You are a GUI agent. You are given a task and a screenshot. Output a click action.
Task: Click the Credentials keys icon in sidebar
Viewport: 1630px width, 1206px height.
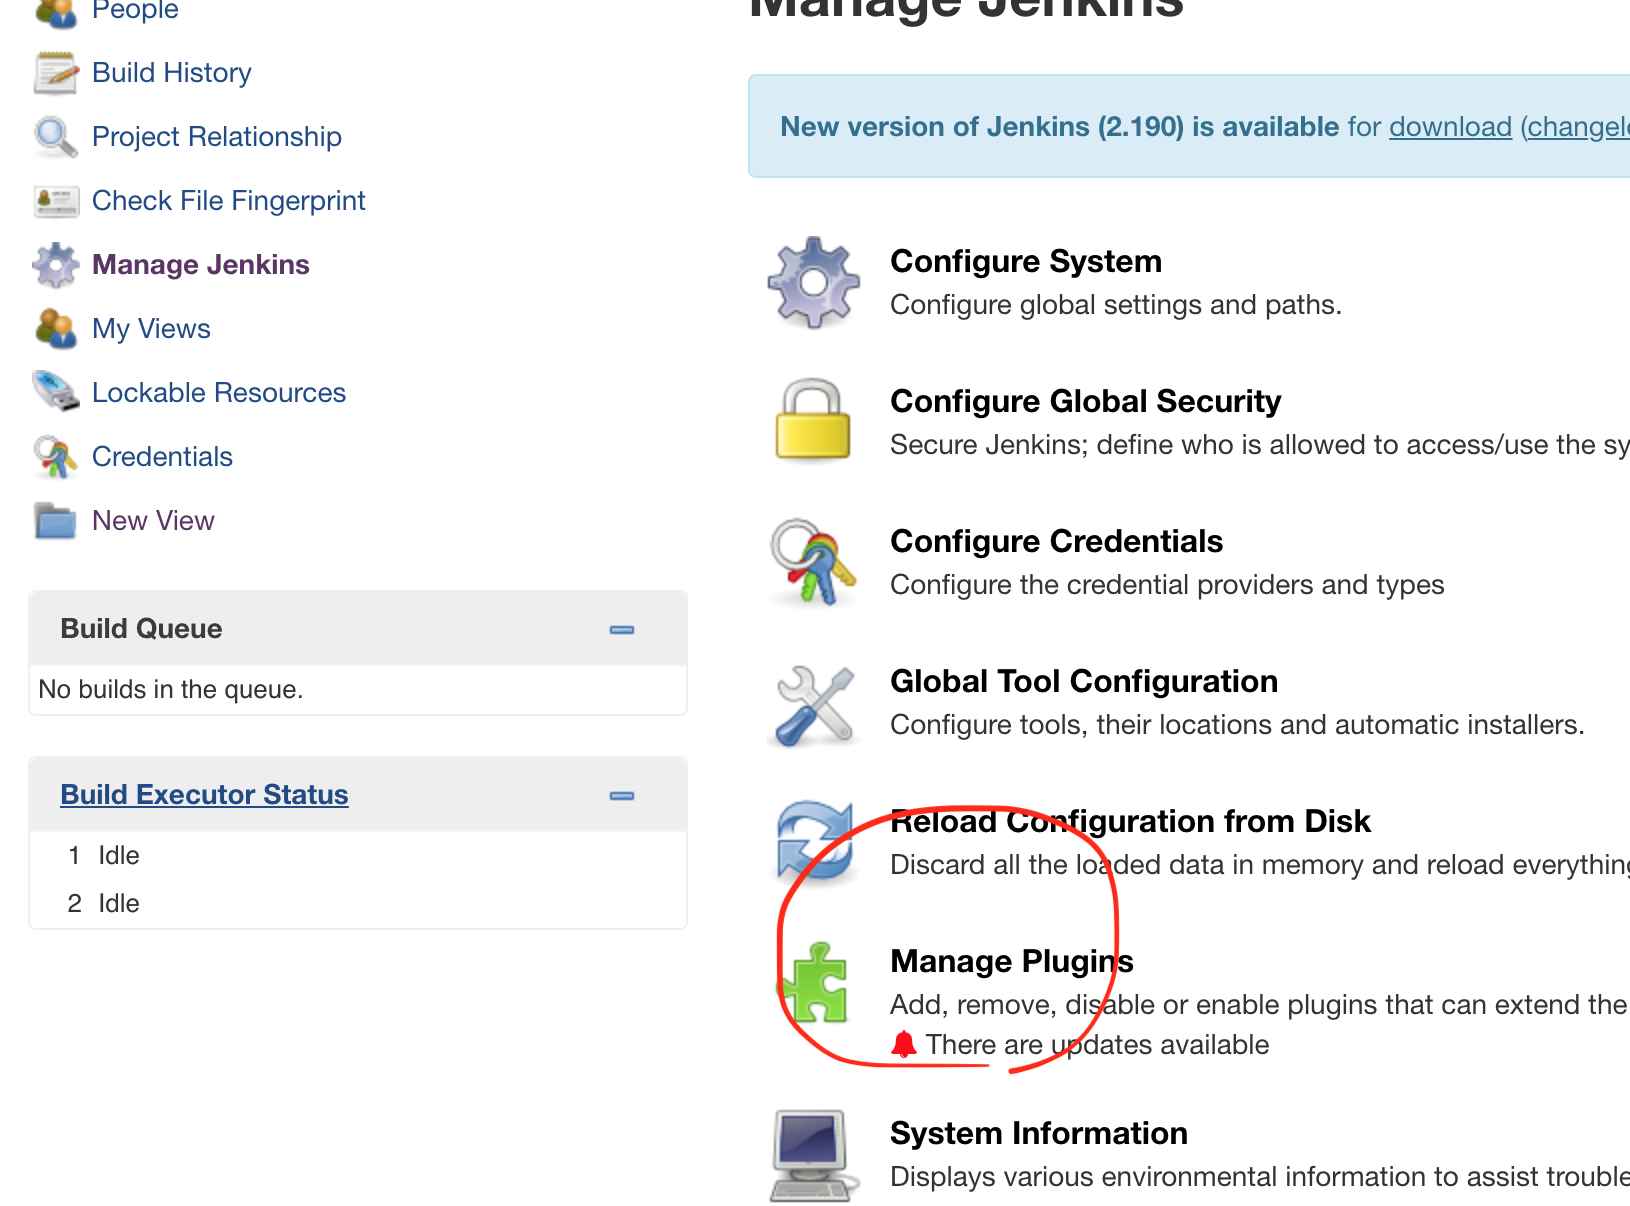point(56,457)
